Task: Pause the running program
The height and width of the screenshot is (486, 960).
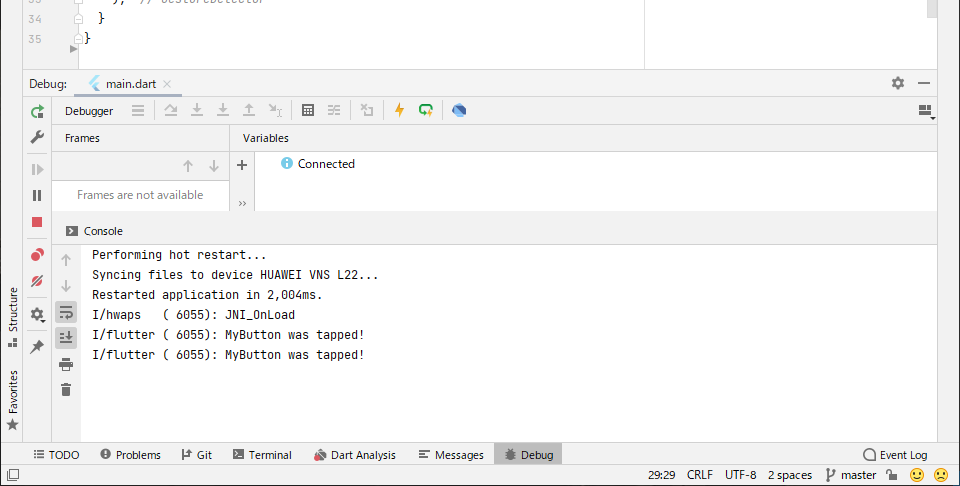Action: pos(37,195)
